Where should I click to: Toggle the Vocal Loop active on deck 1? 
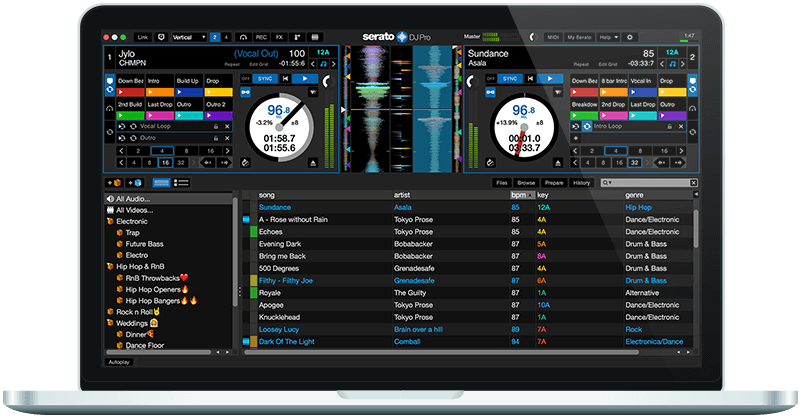pyautogui.click(x=133, y=127)
